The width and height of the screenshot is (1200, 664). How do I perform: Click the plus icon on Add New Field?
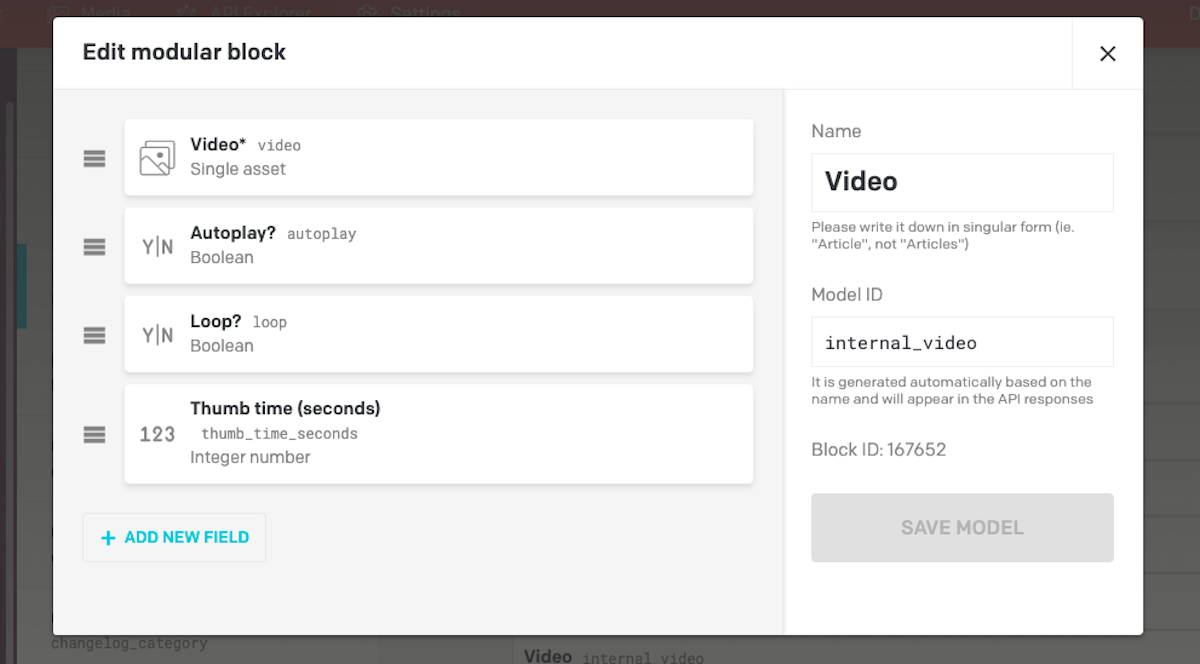point(109,538)
